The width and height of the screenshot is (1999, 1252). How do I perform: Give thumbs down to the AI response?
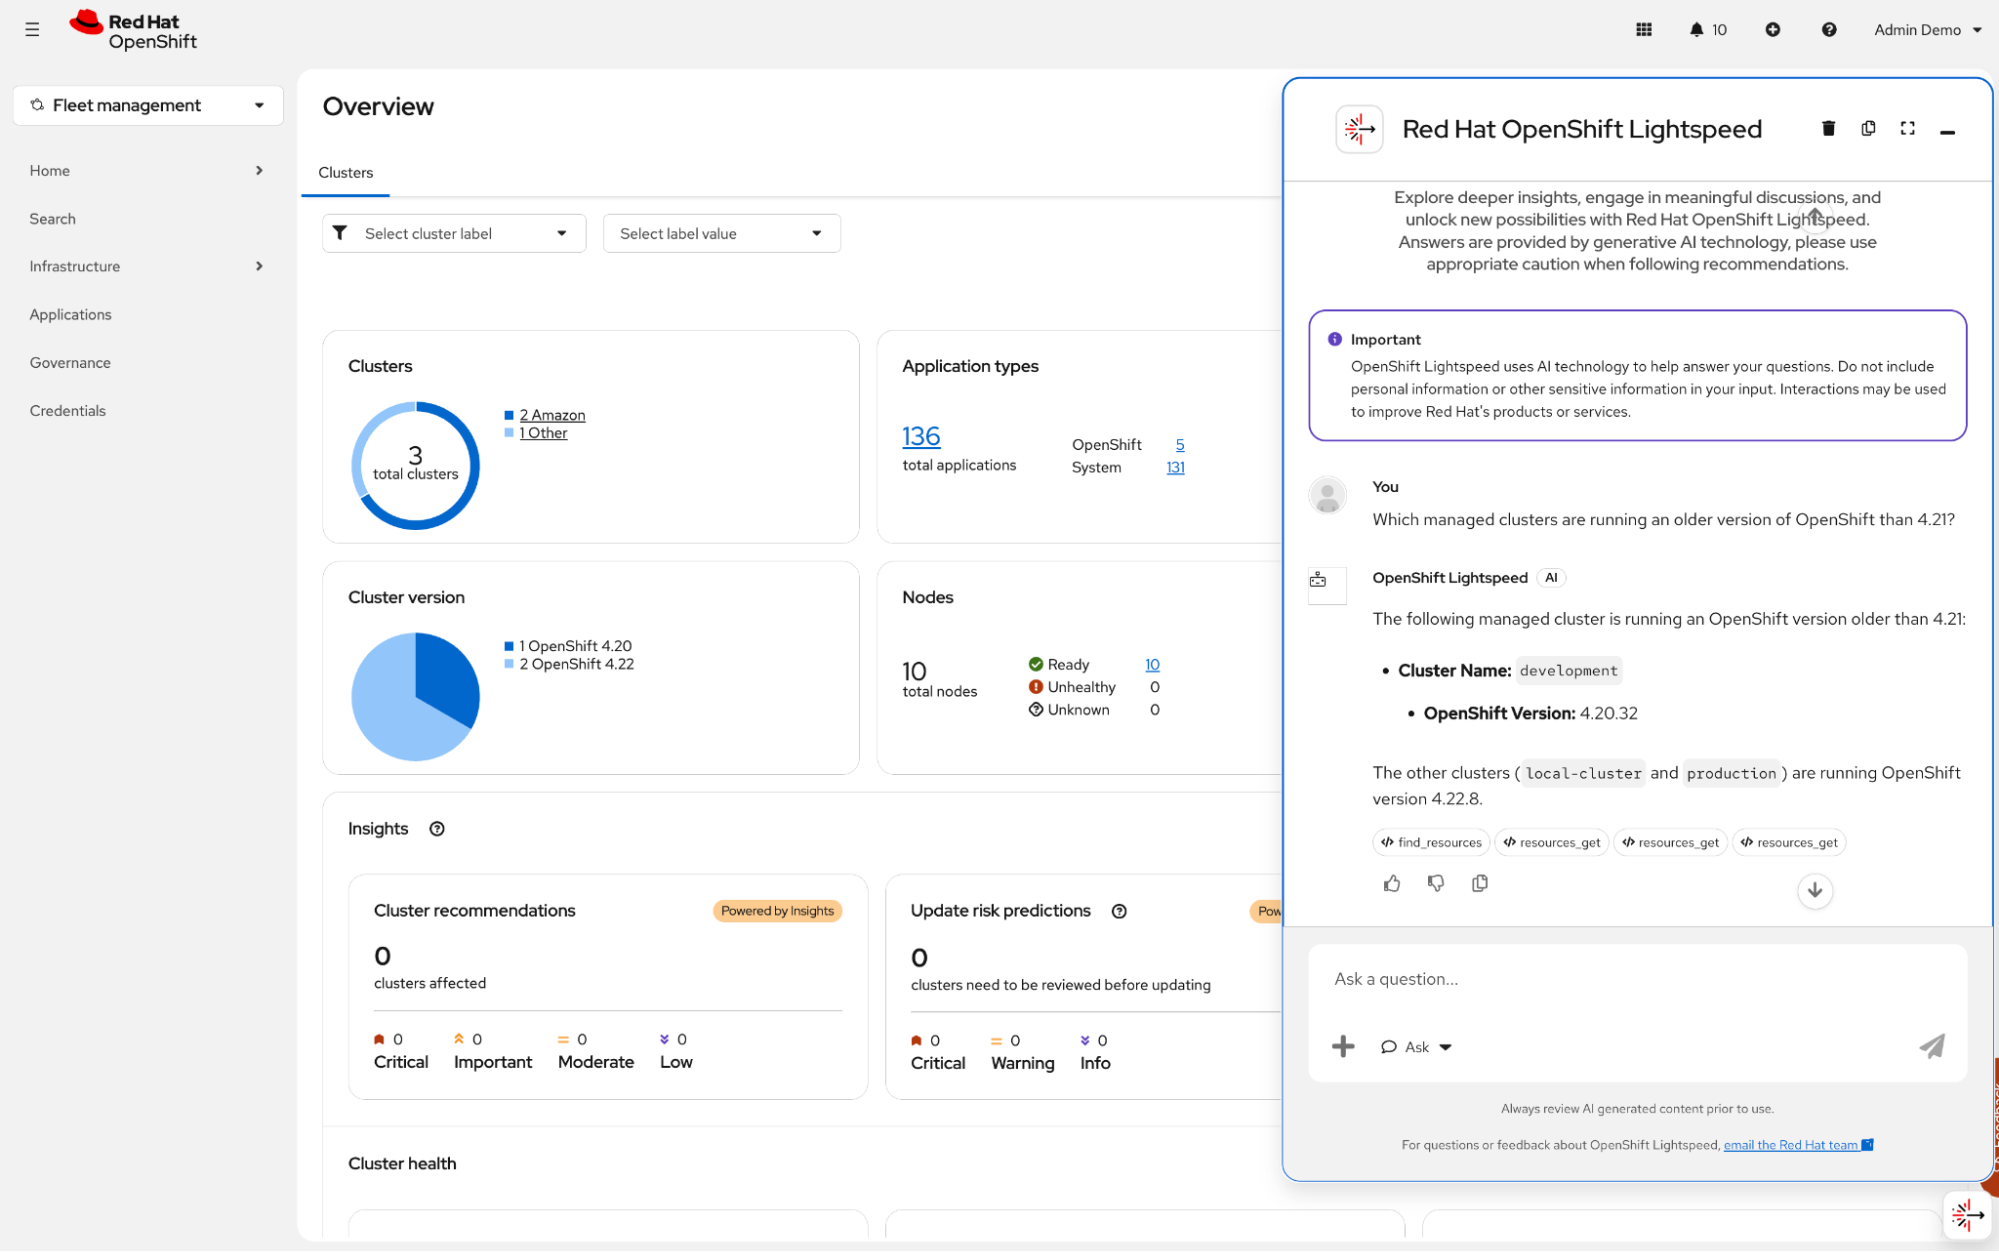[x=1435, y=883]
